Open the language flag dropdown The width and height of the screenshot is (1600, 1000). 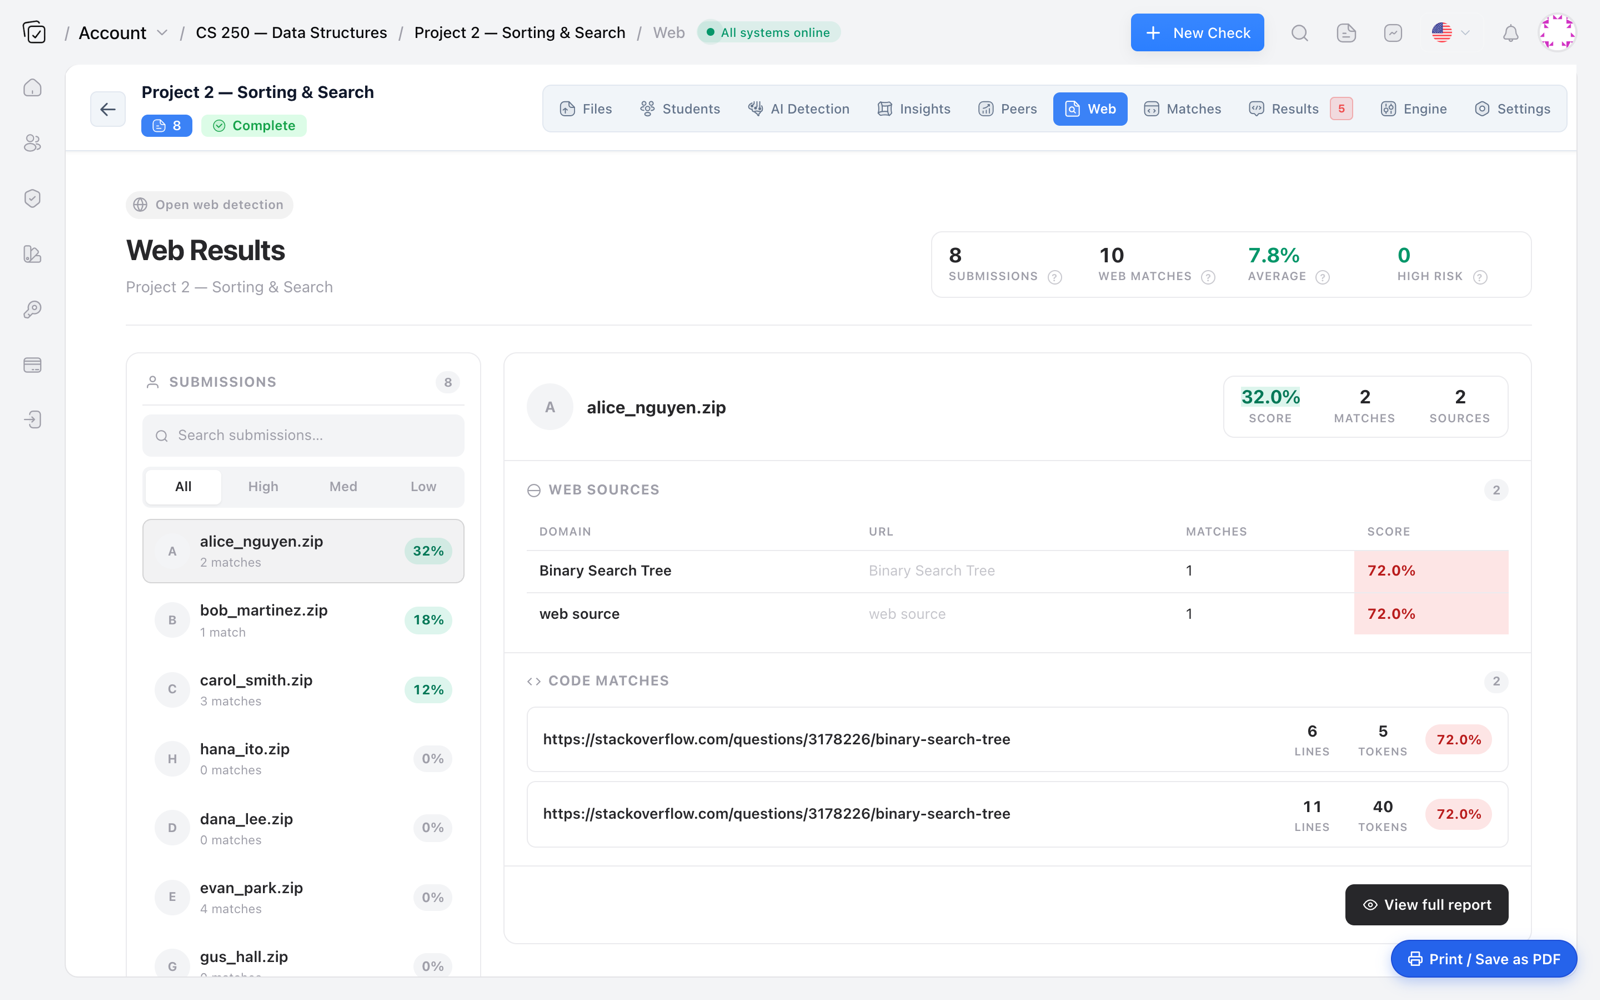[1450, 33]
